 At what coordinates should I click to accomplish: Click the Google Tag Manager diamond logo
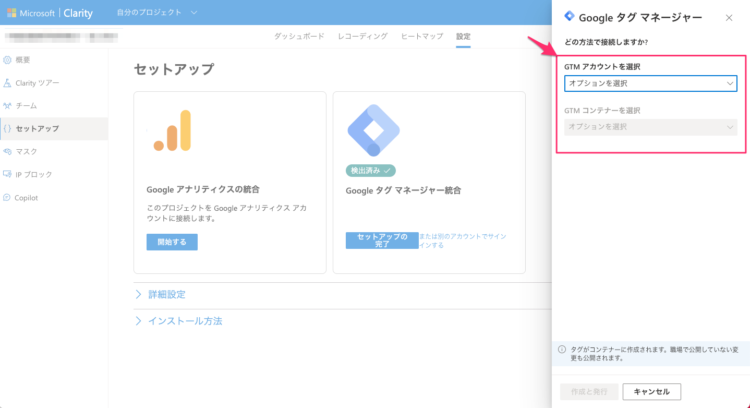click(x=374, y=130)
